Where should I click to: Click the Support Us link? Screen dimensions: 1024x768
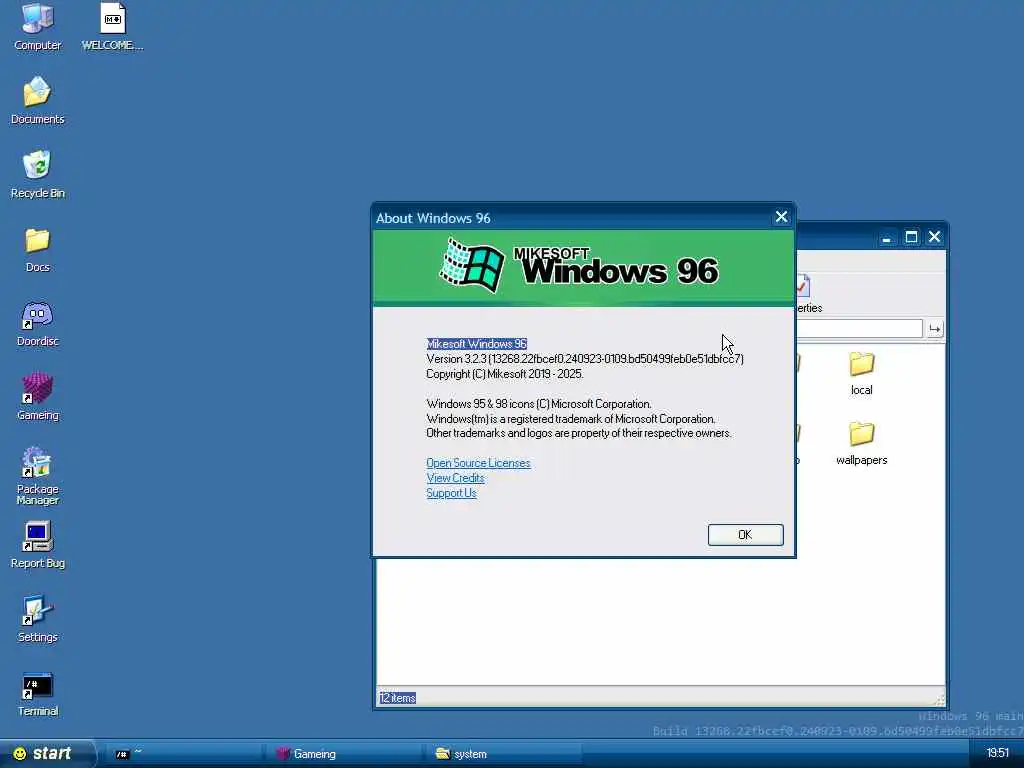pyautogui.click(x=451, y=493)
